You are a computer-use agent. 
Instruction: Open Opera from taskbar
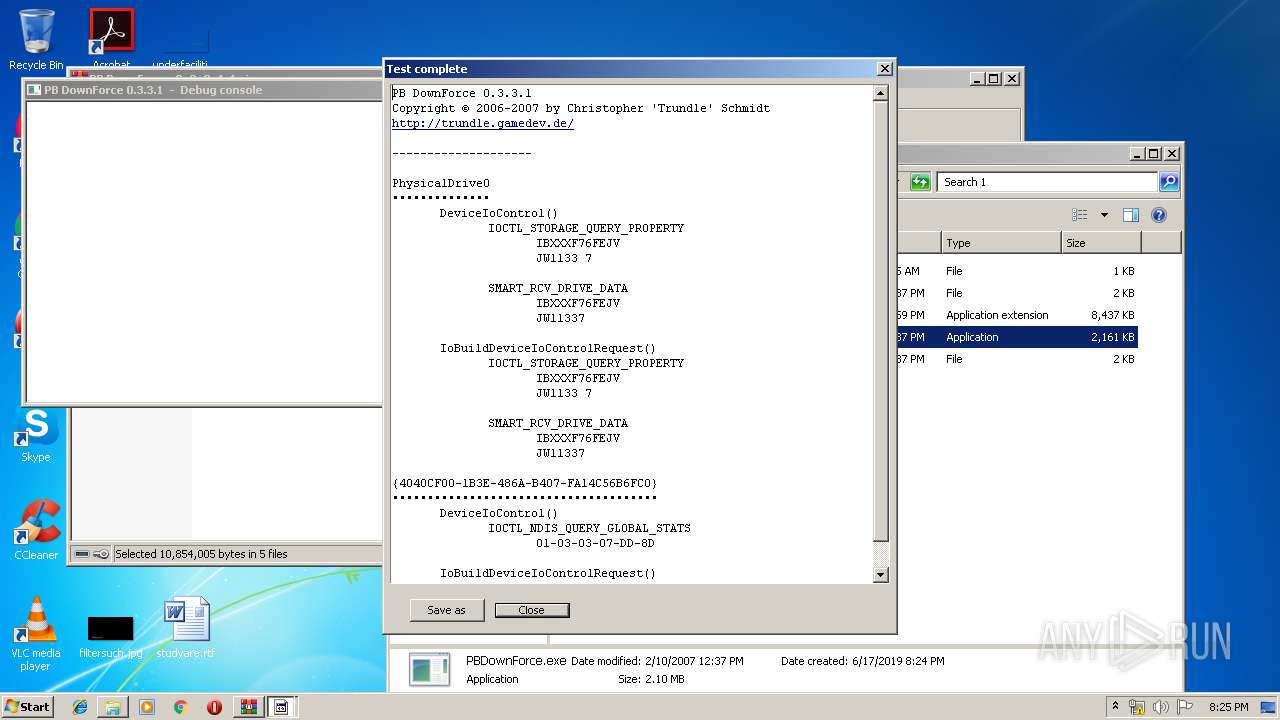click(x=214, y=707)
